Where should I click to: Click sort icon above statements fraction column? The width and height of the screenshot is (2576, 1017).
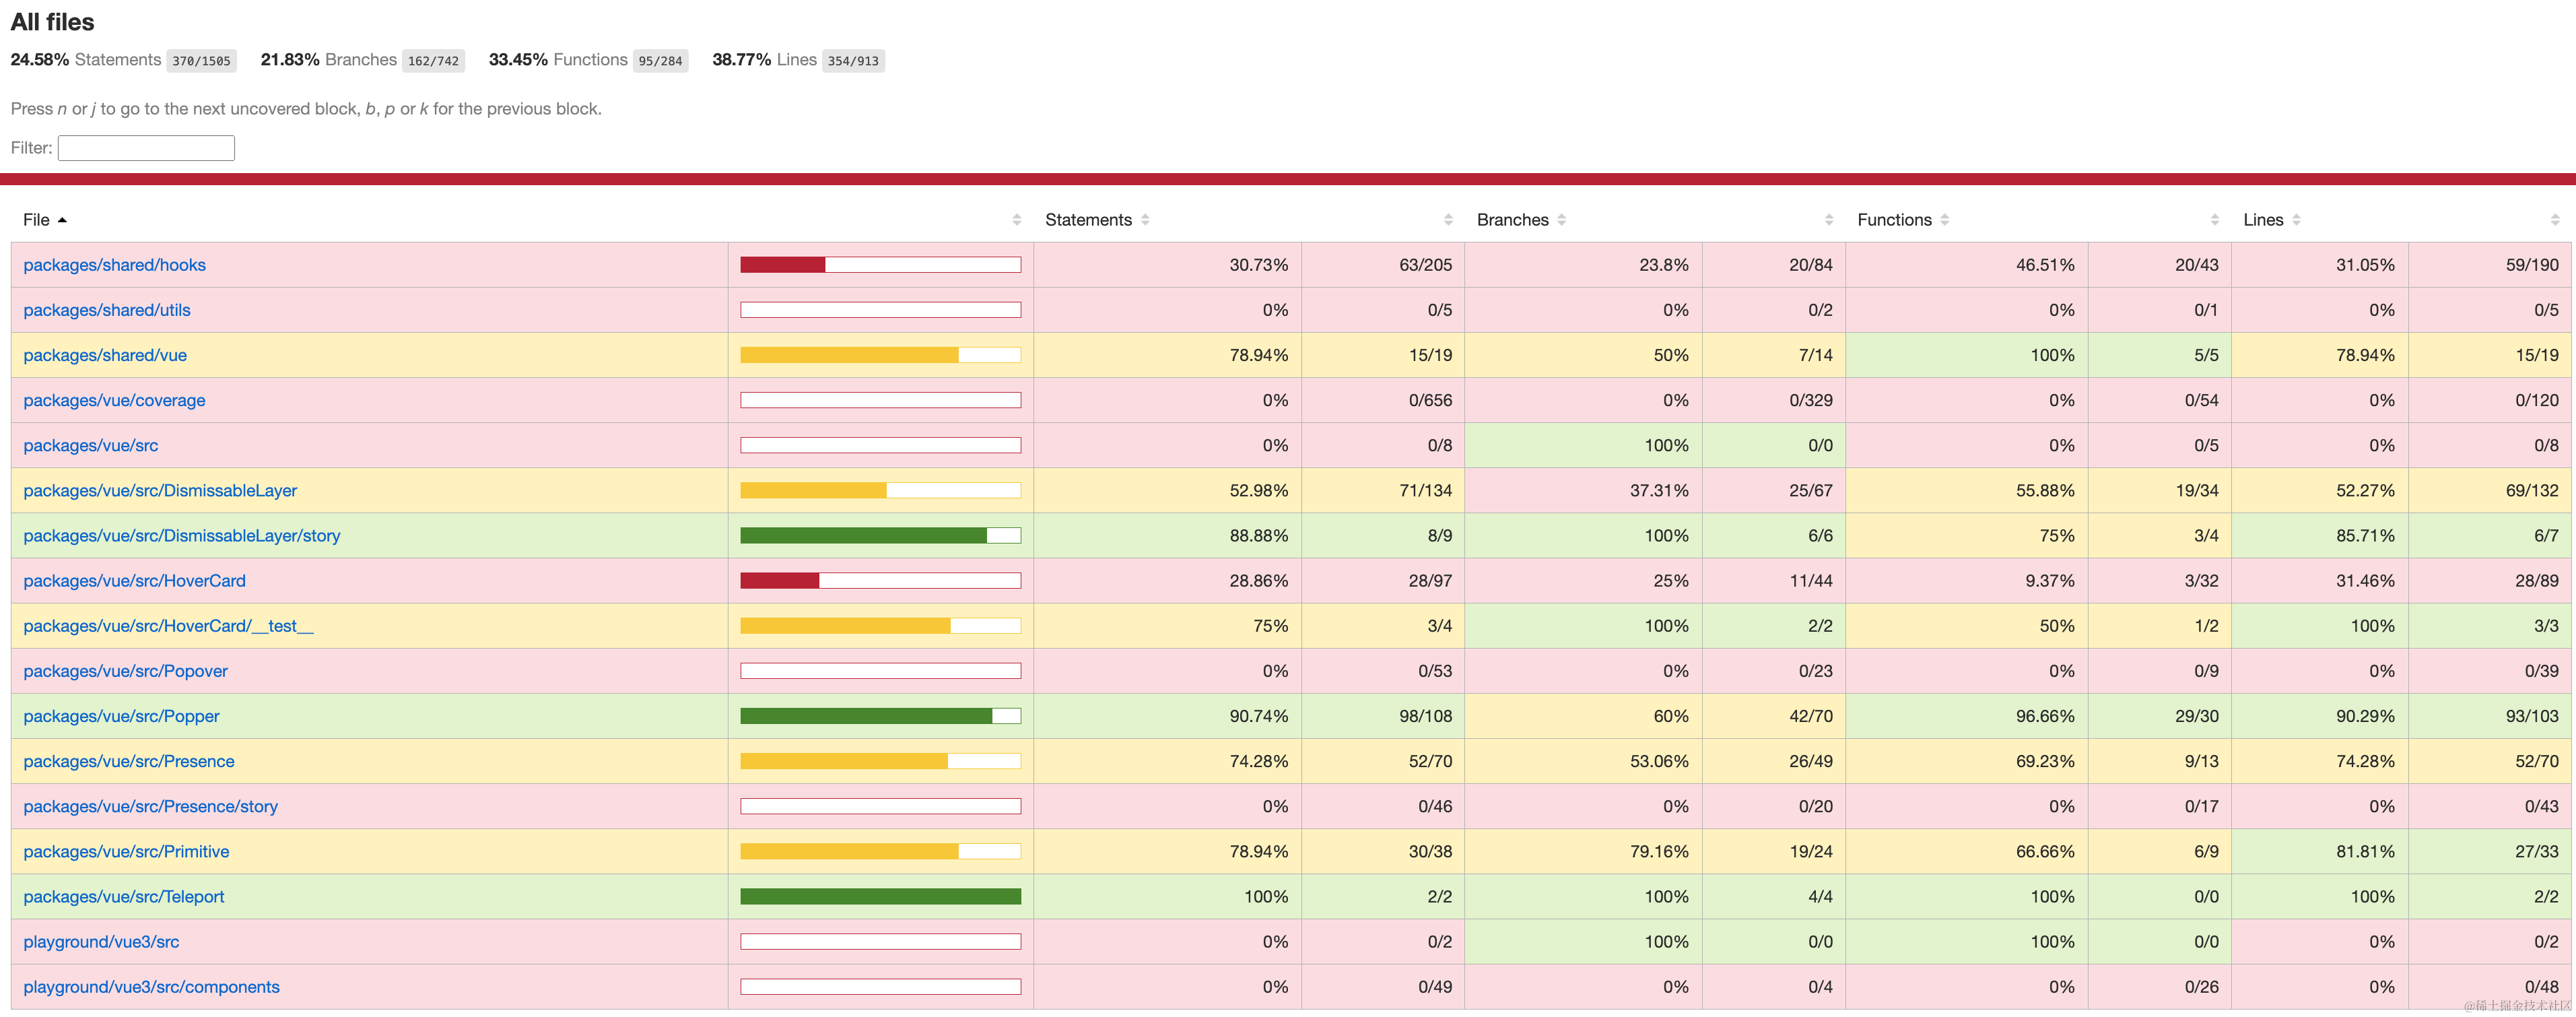point(1448,220)
